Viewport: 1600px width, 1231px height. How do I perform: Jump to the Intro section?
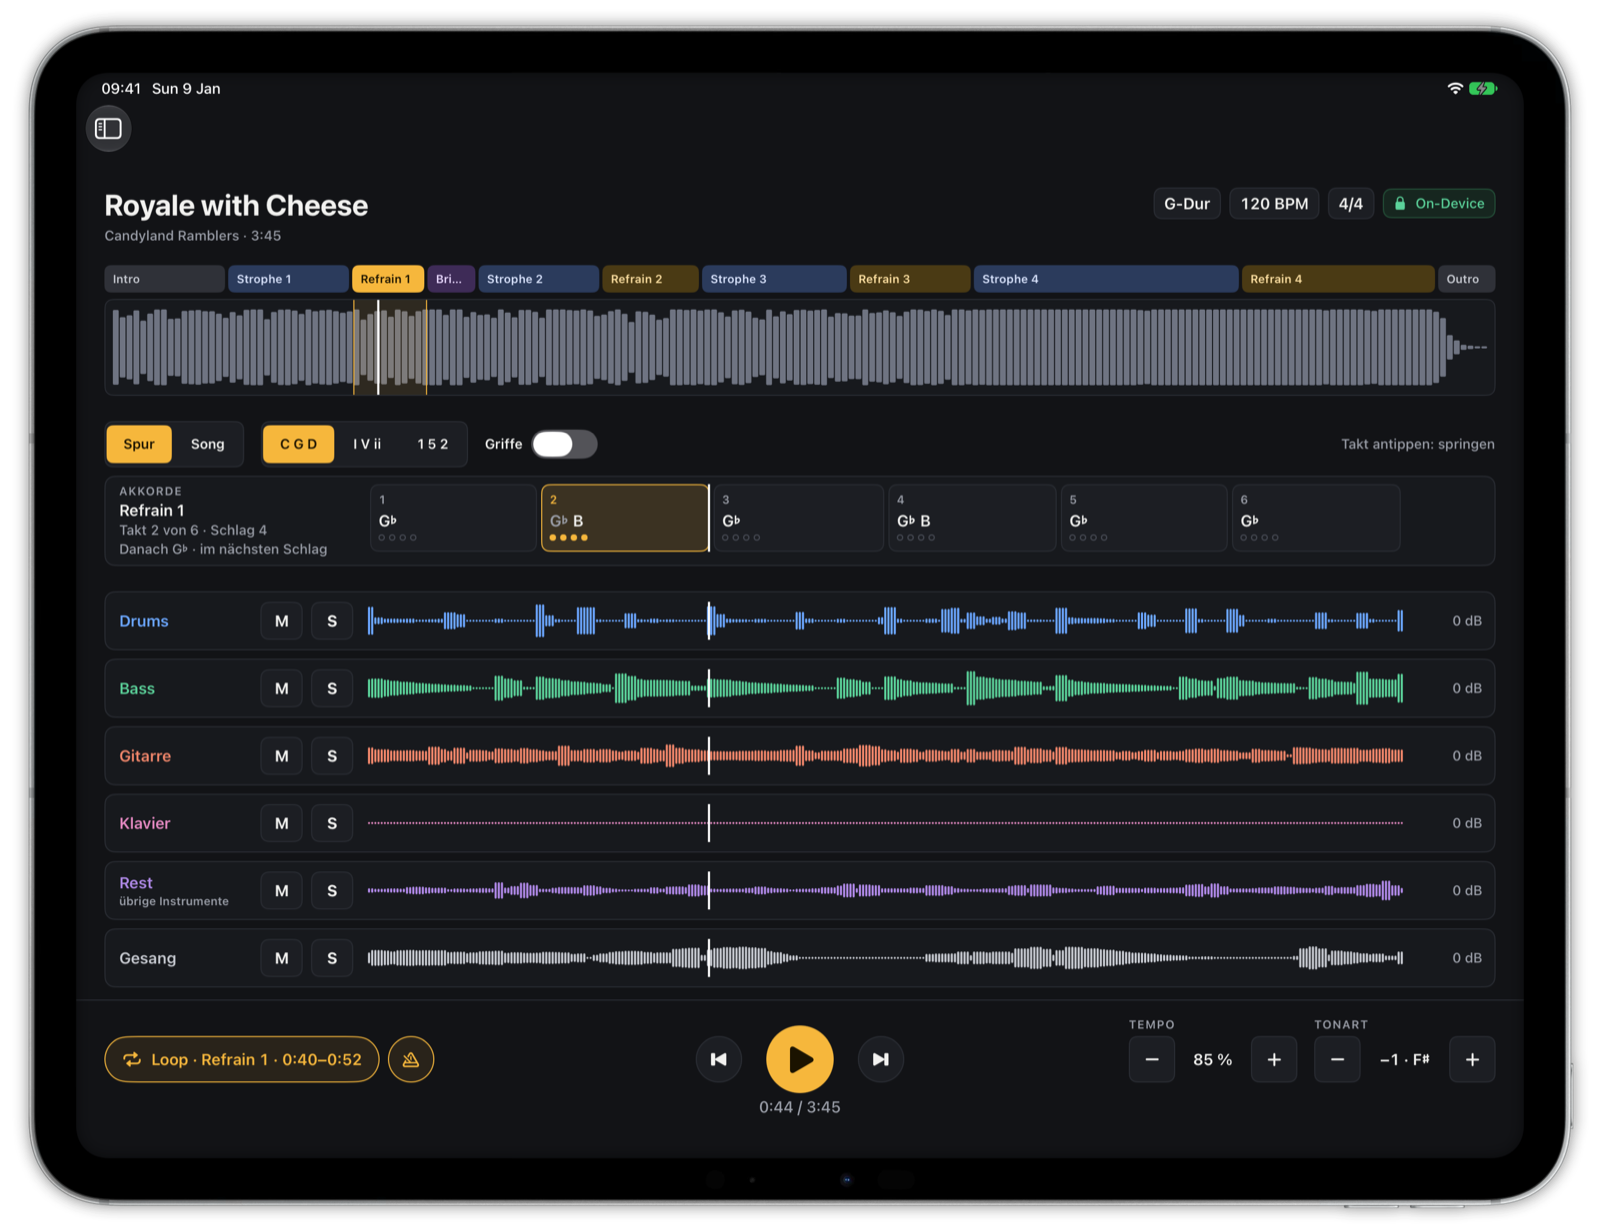click(x=164, y=279)
